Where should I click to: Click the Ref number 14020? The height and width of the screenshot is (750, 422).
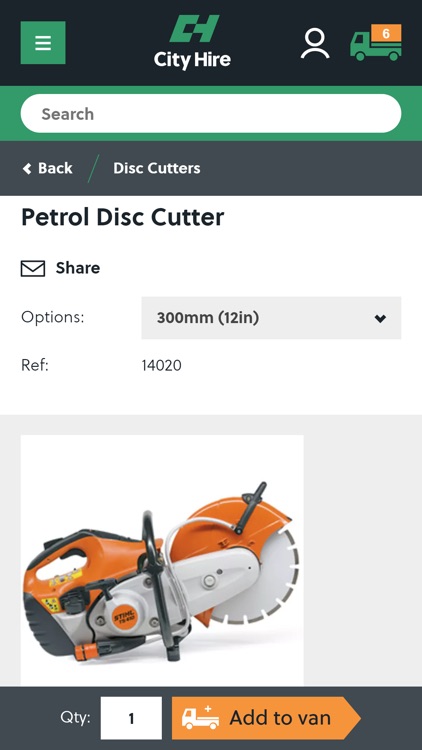pyautogui.click(x=162, y=366)
